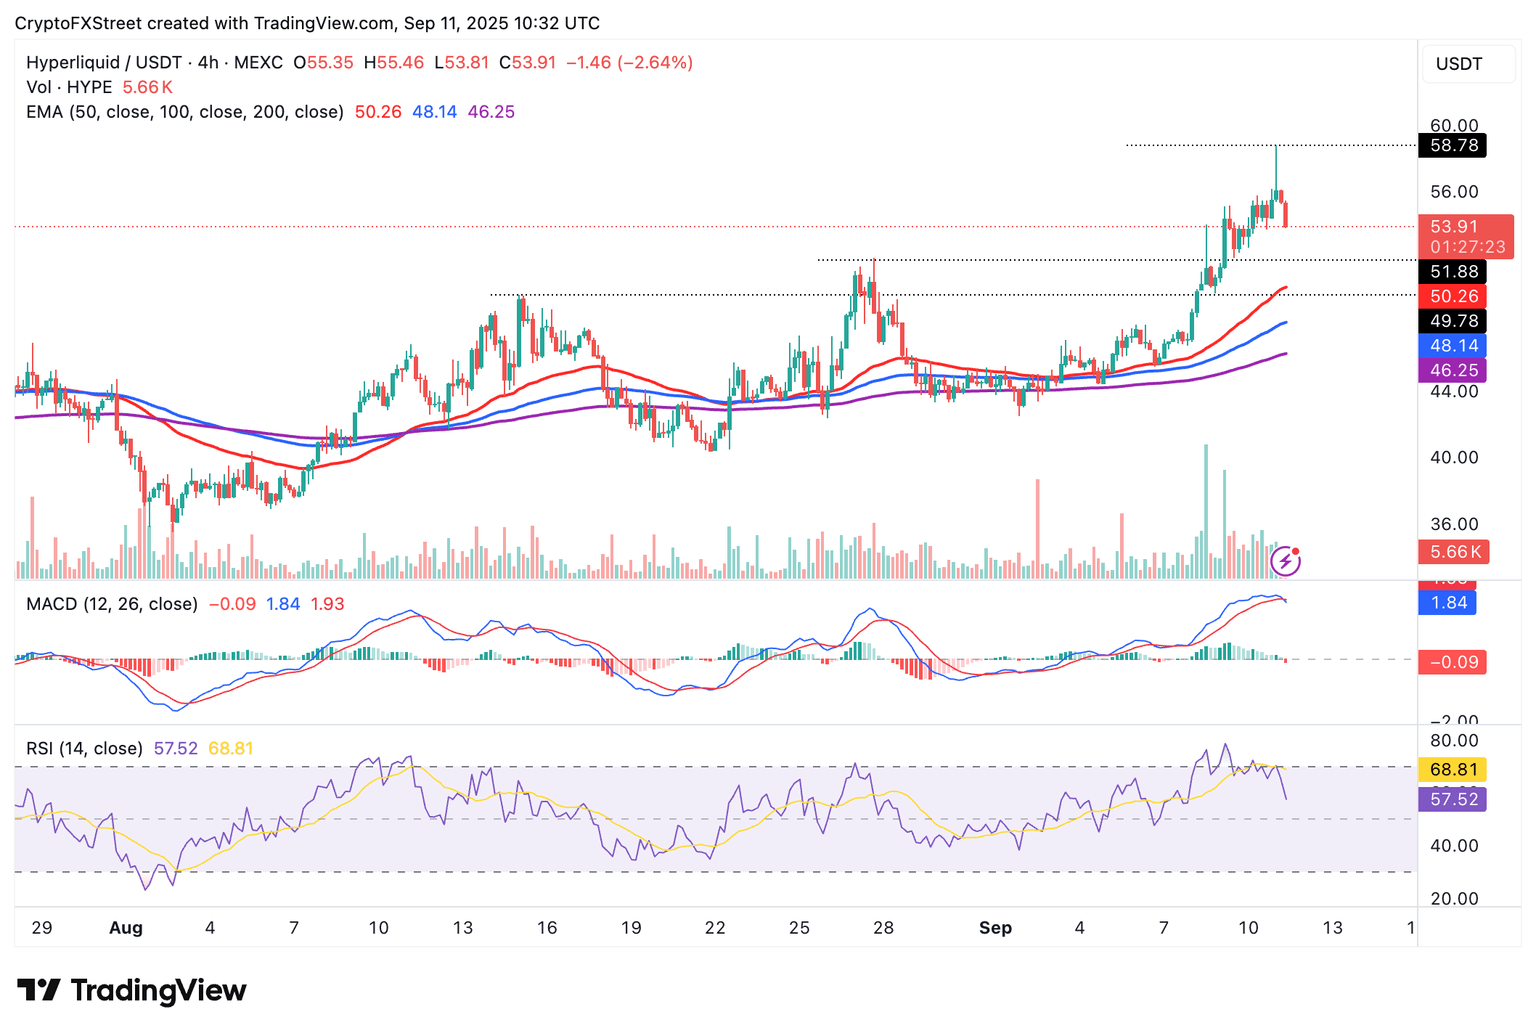The height and width of the screenshot is (1034, 1536).
Task: Open the EMA indicator legend settings
Action: pyautogui.click(x=185, y=112)
